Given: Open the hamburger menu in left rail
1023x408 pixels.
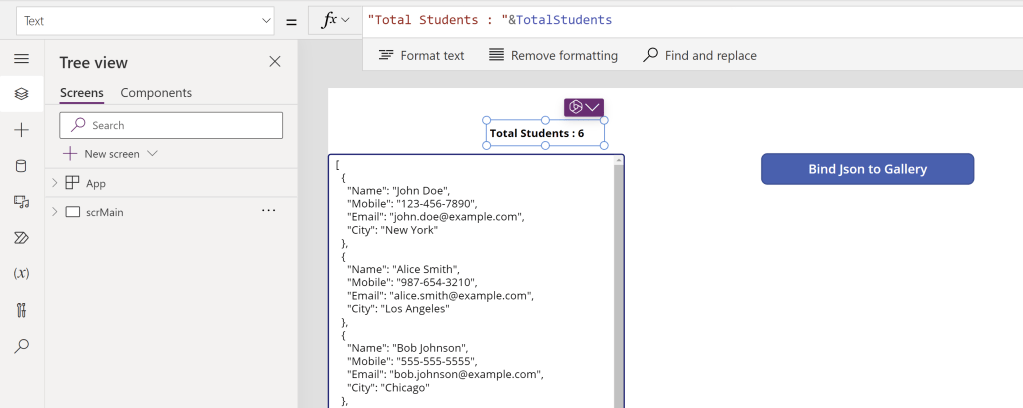Looking at the screenshot, I should point(21,58).
